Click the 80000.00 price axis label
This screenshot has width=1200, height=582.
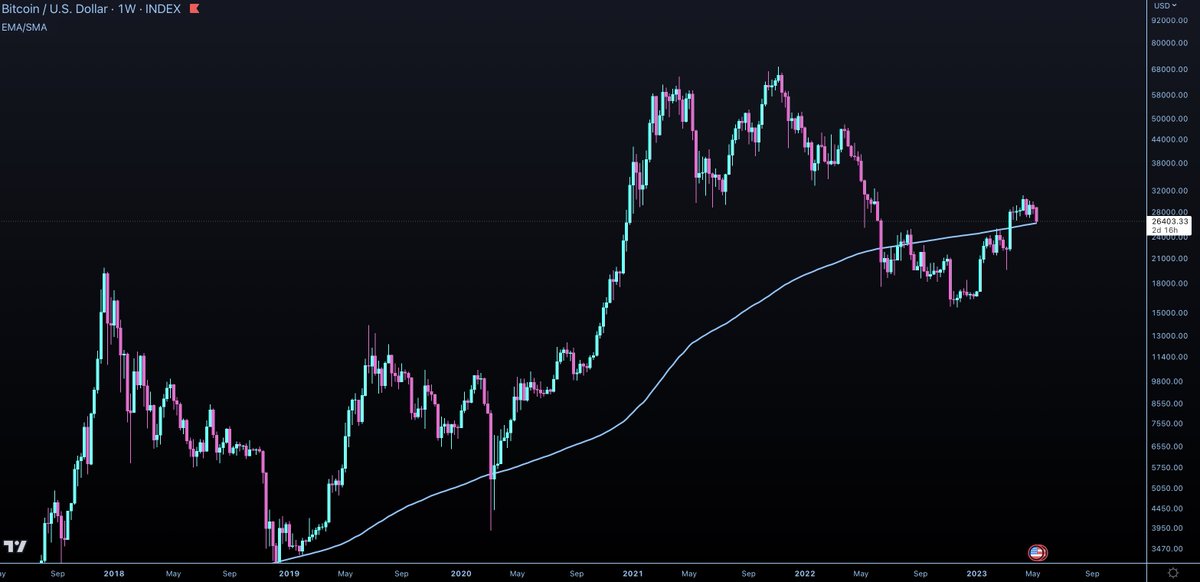coord(1169,43)
